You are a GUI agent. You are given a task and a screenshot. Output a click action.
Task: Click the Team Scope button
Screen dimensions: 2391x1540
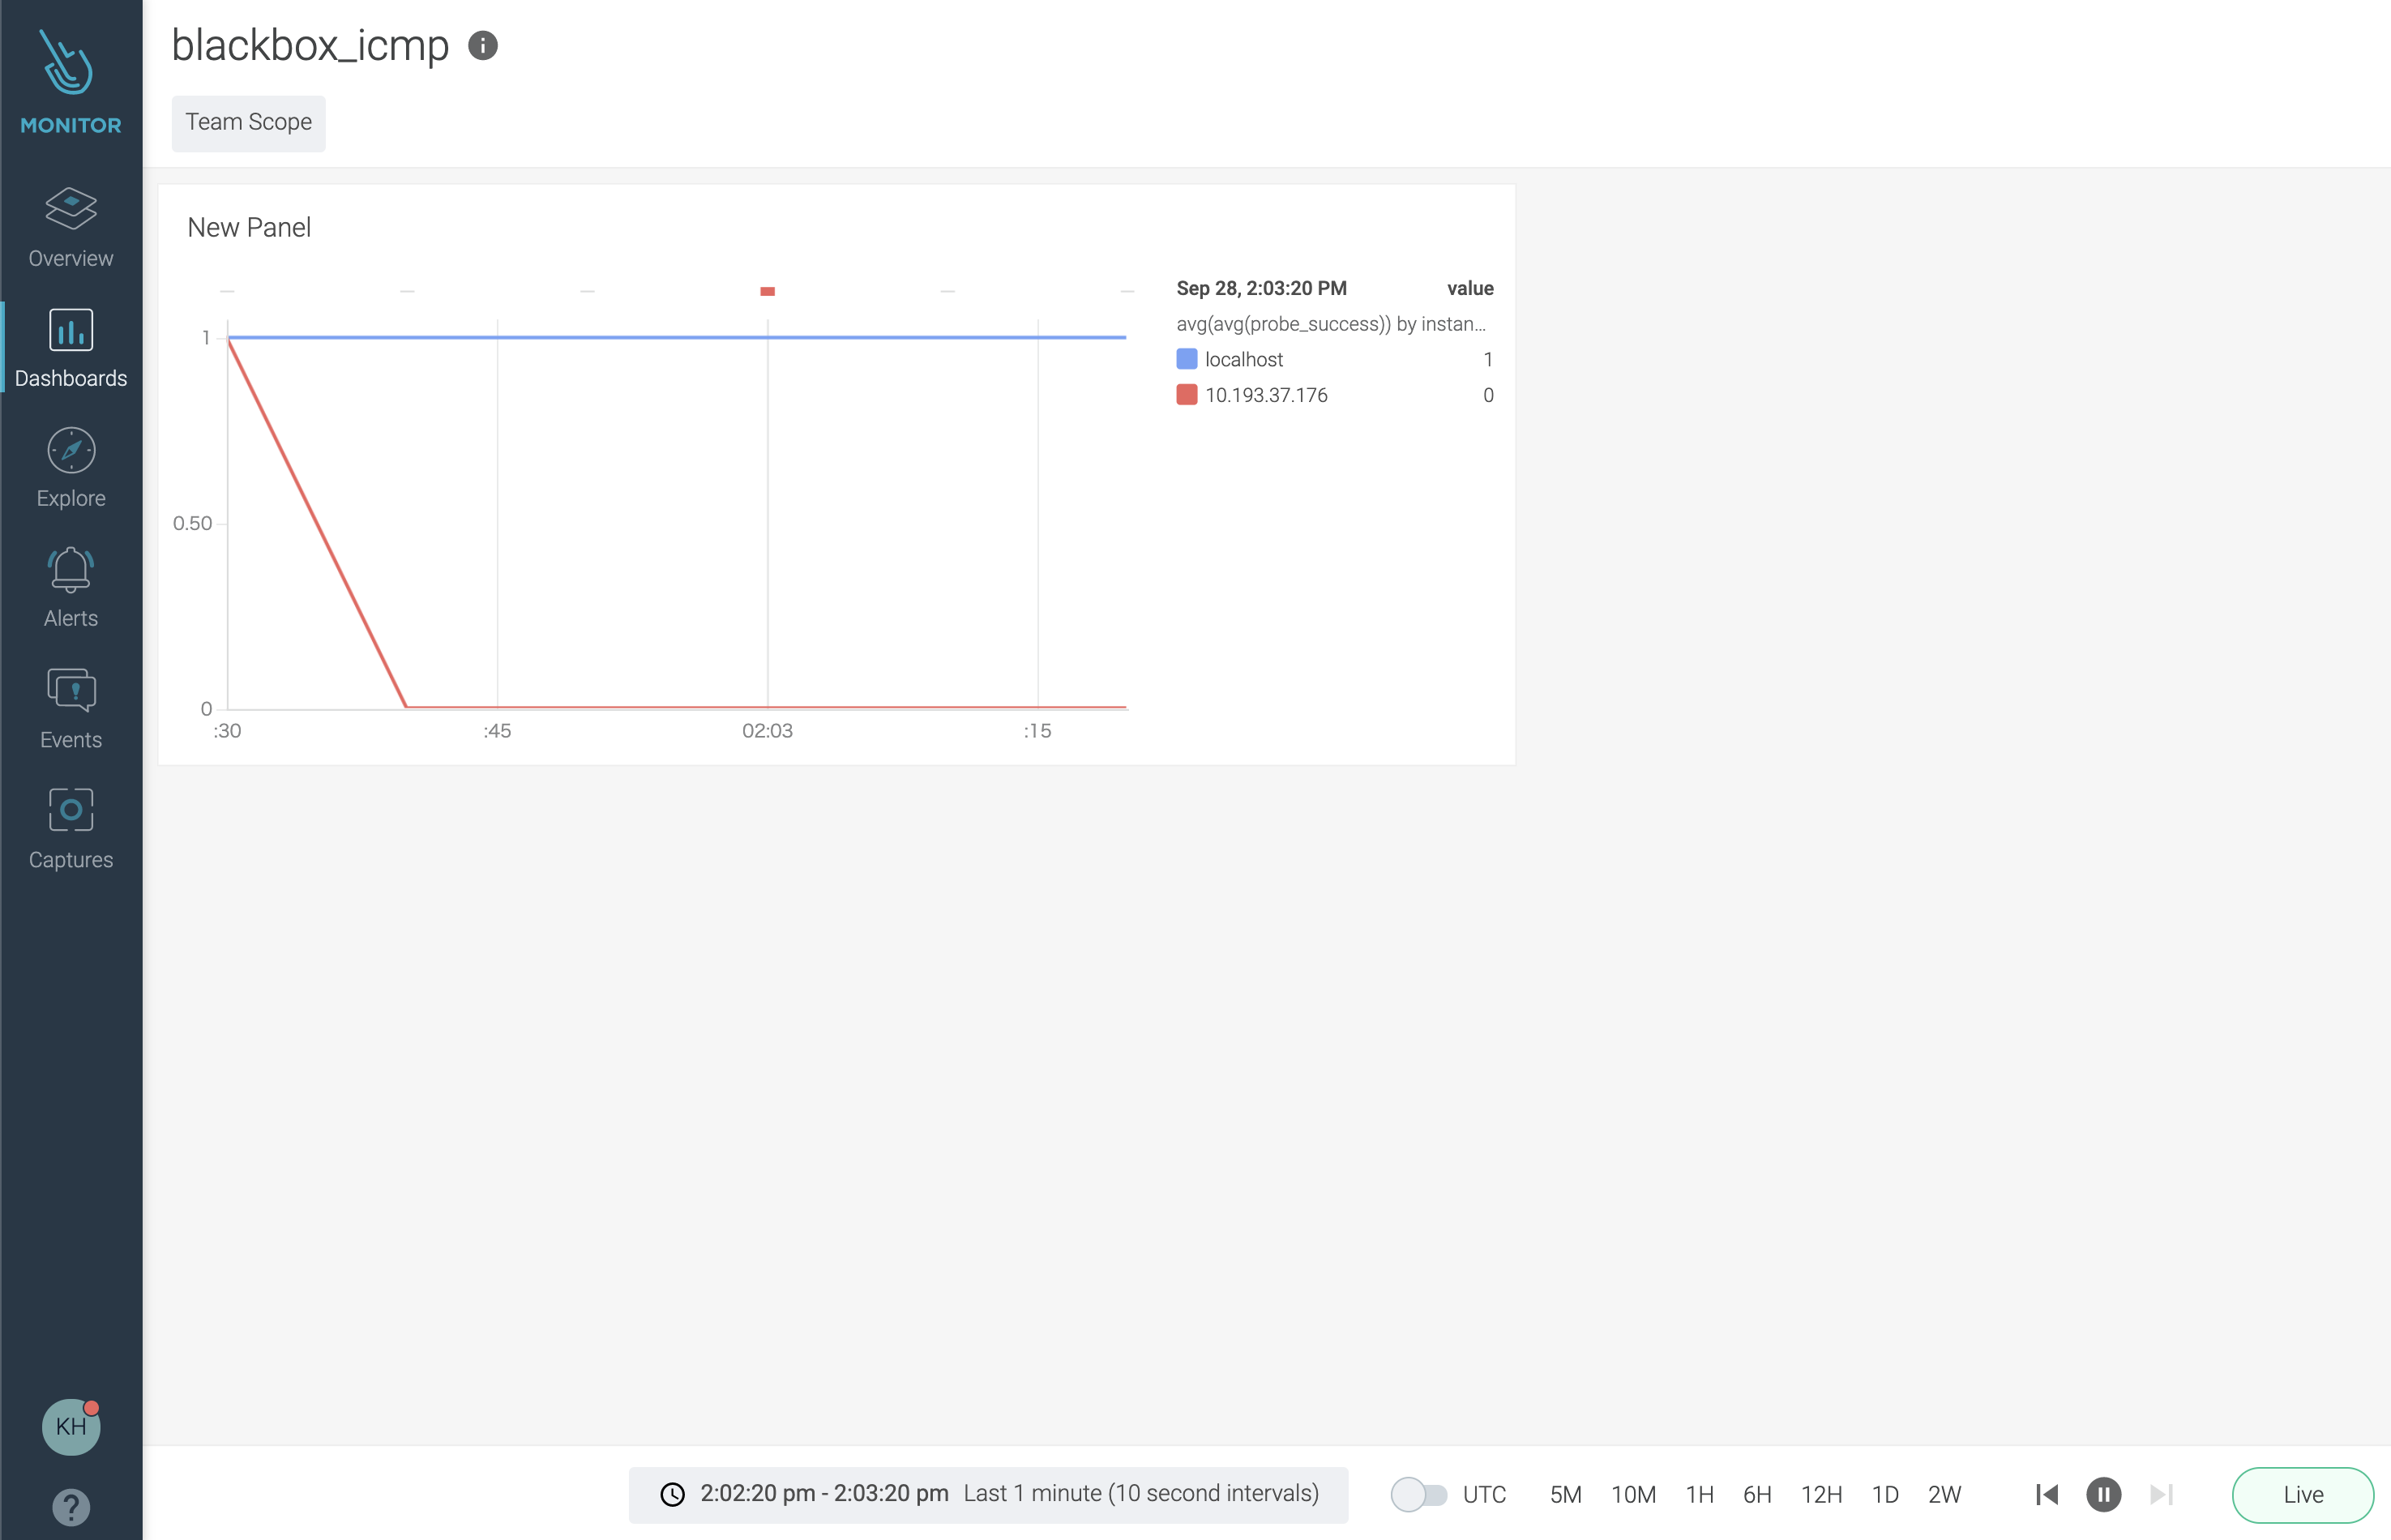point(248,123)
